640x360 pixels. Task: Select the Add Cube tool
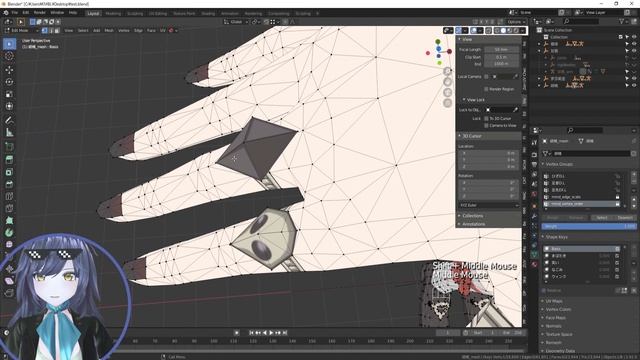[x=9, y=147]
